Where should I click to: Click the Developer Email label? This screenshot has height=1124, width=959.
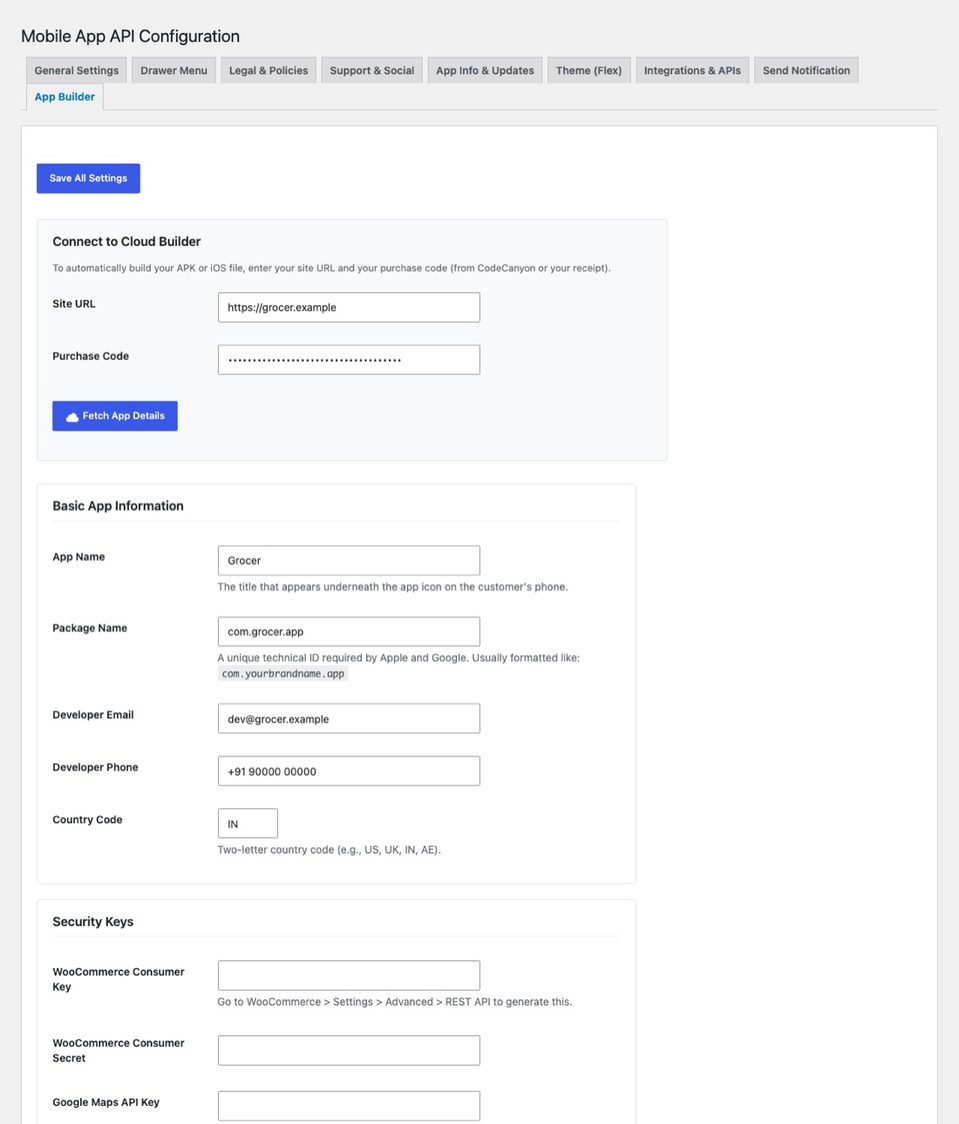point(93,715)
